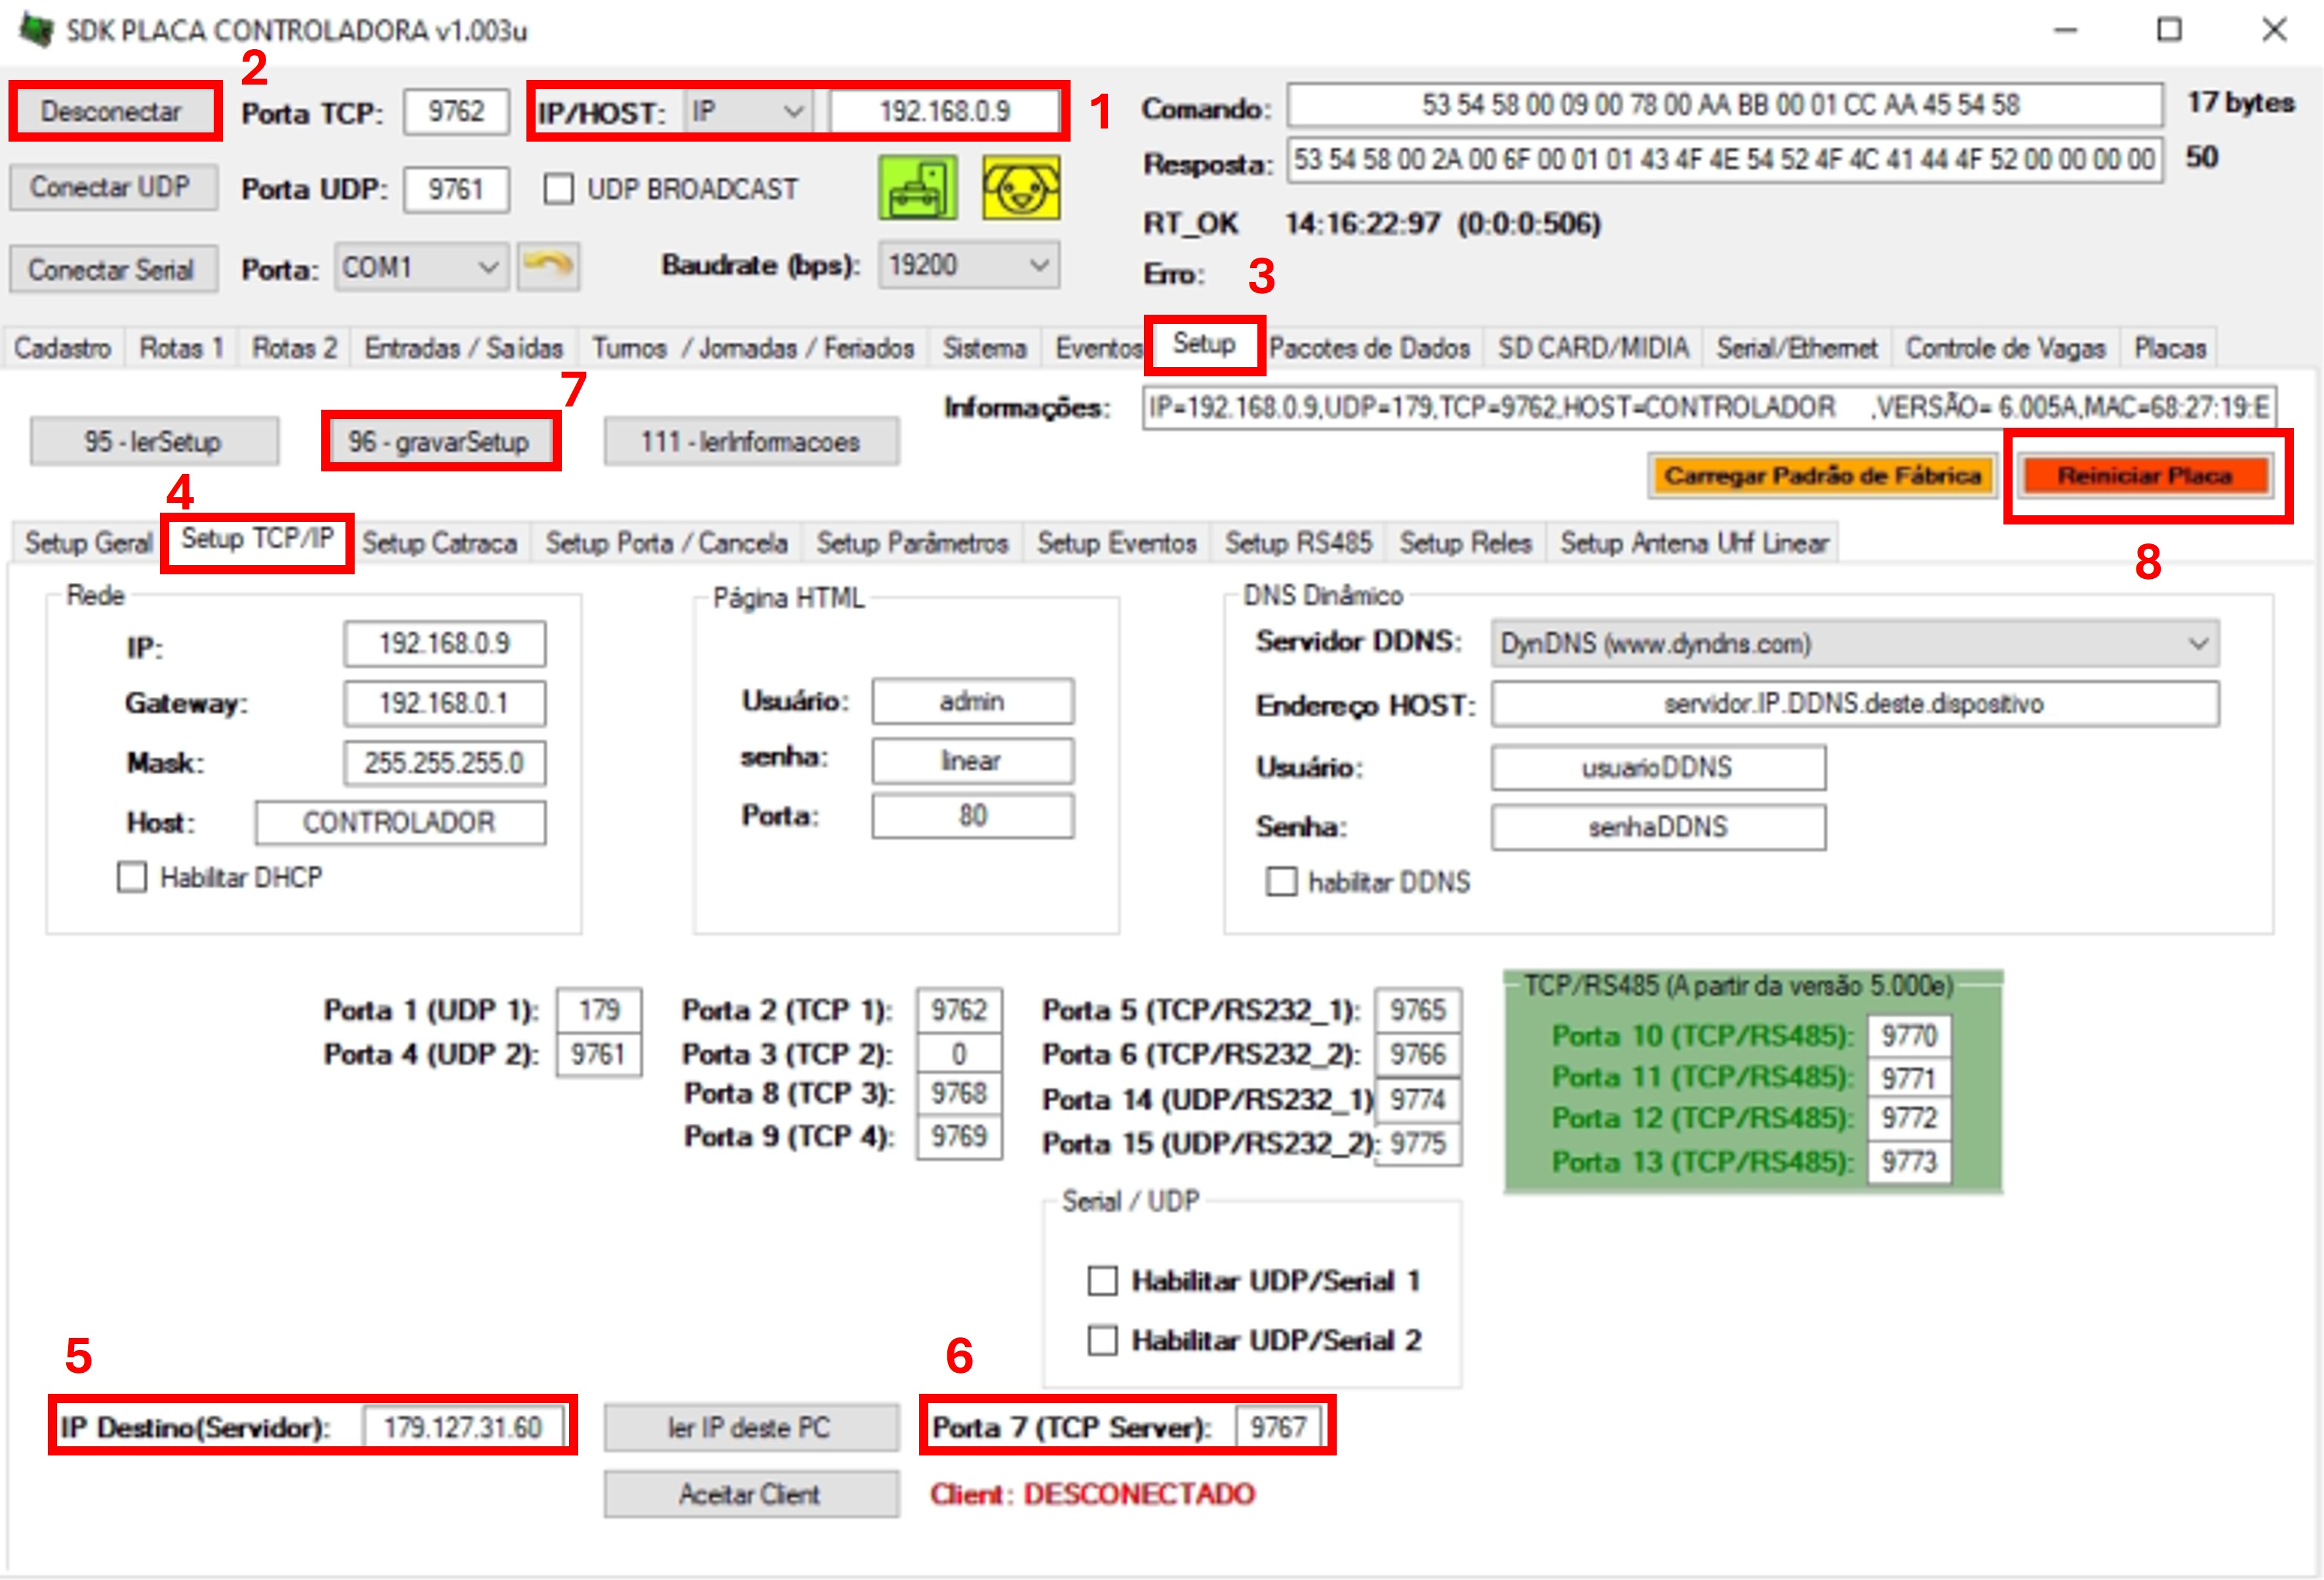Open the Setup Catraca sub-tab

click(x=439, y=543)
